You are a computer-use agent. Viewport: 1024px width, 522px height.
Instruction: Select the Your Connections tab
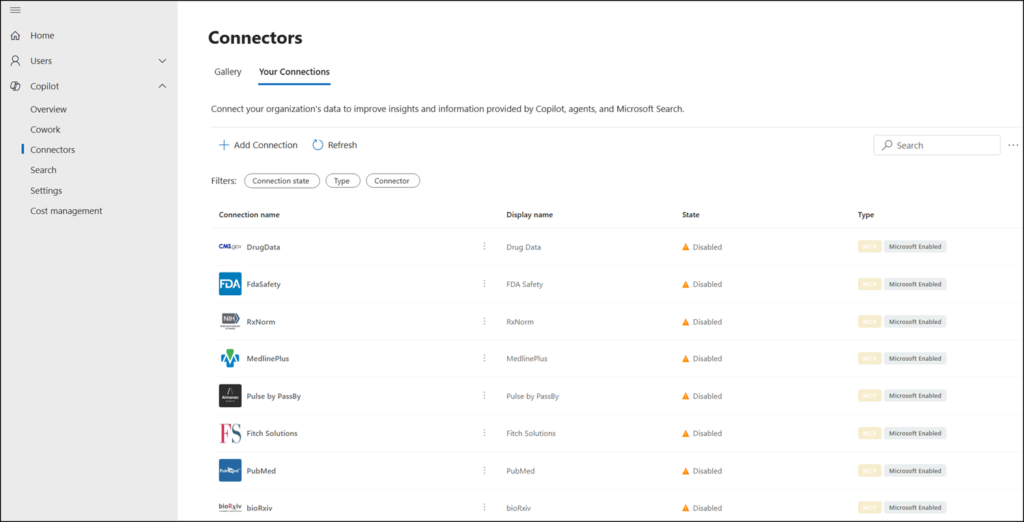pyautogui.click(x=295, y=72)
